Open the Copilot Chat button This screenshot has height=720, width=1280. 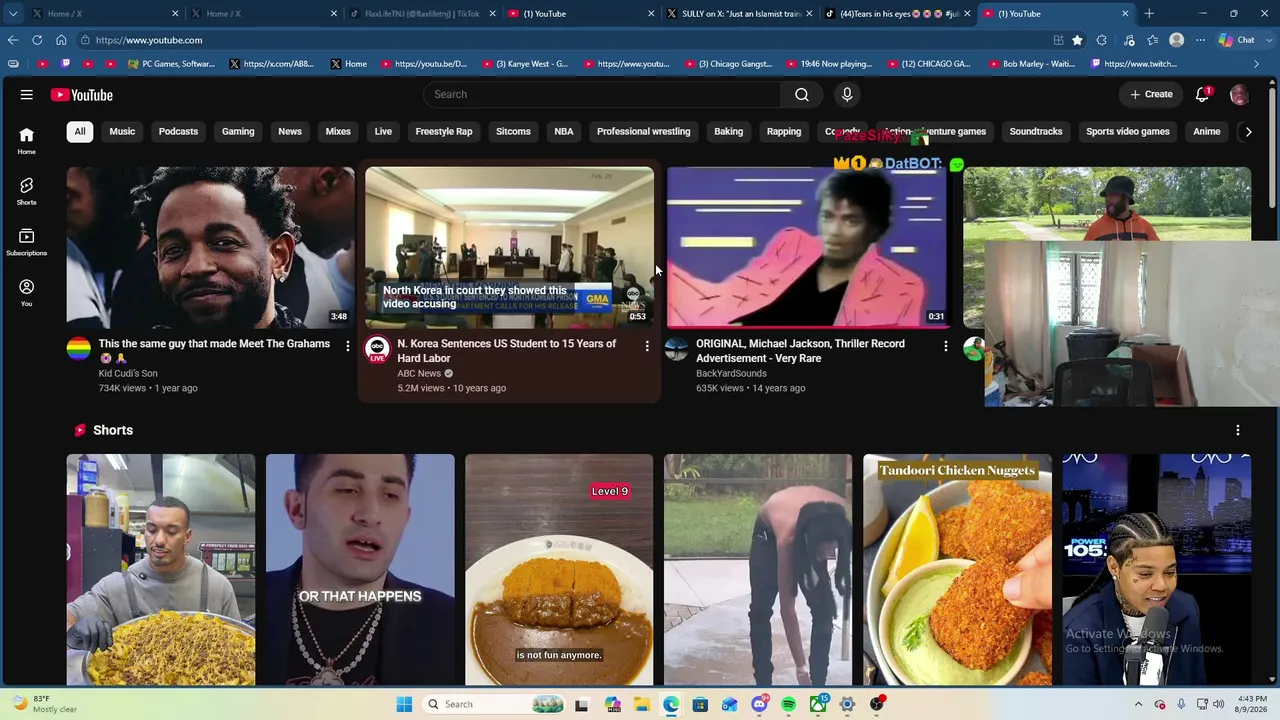[x=1237, y=40]
